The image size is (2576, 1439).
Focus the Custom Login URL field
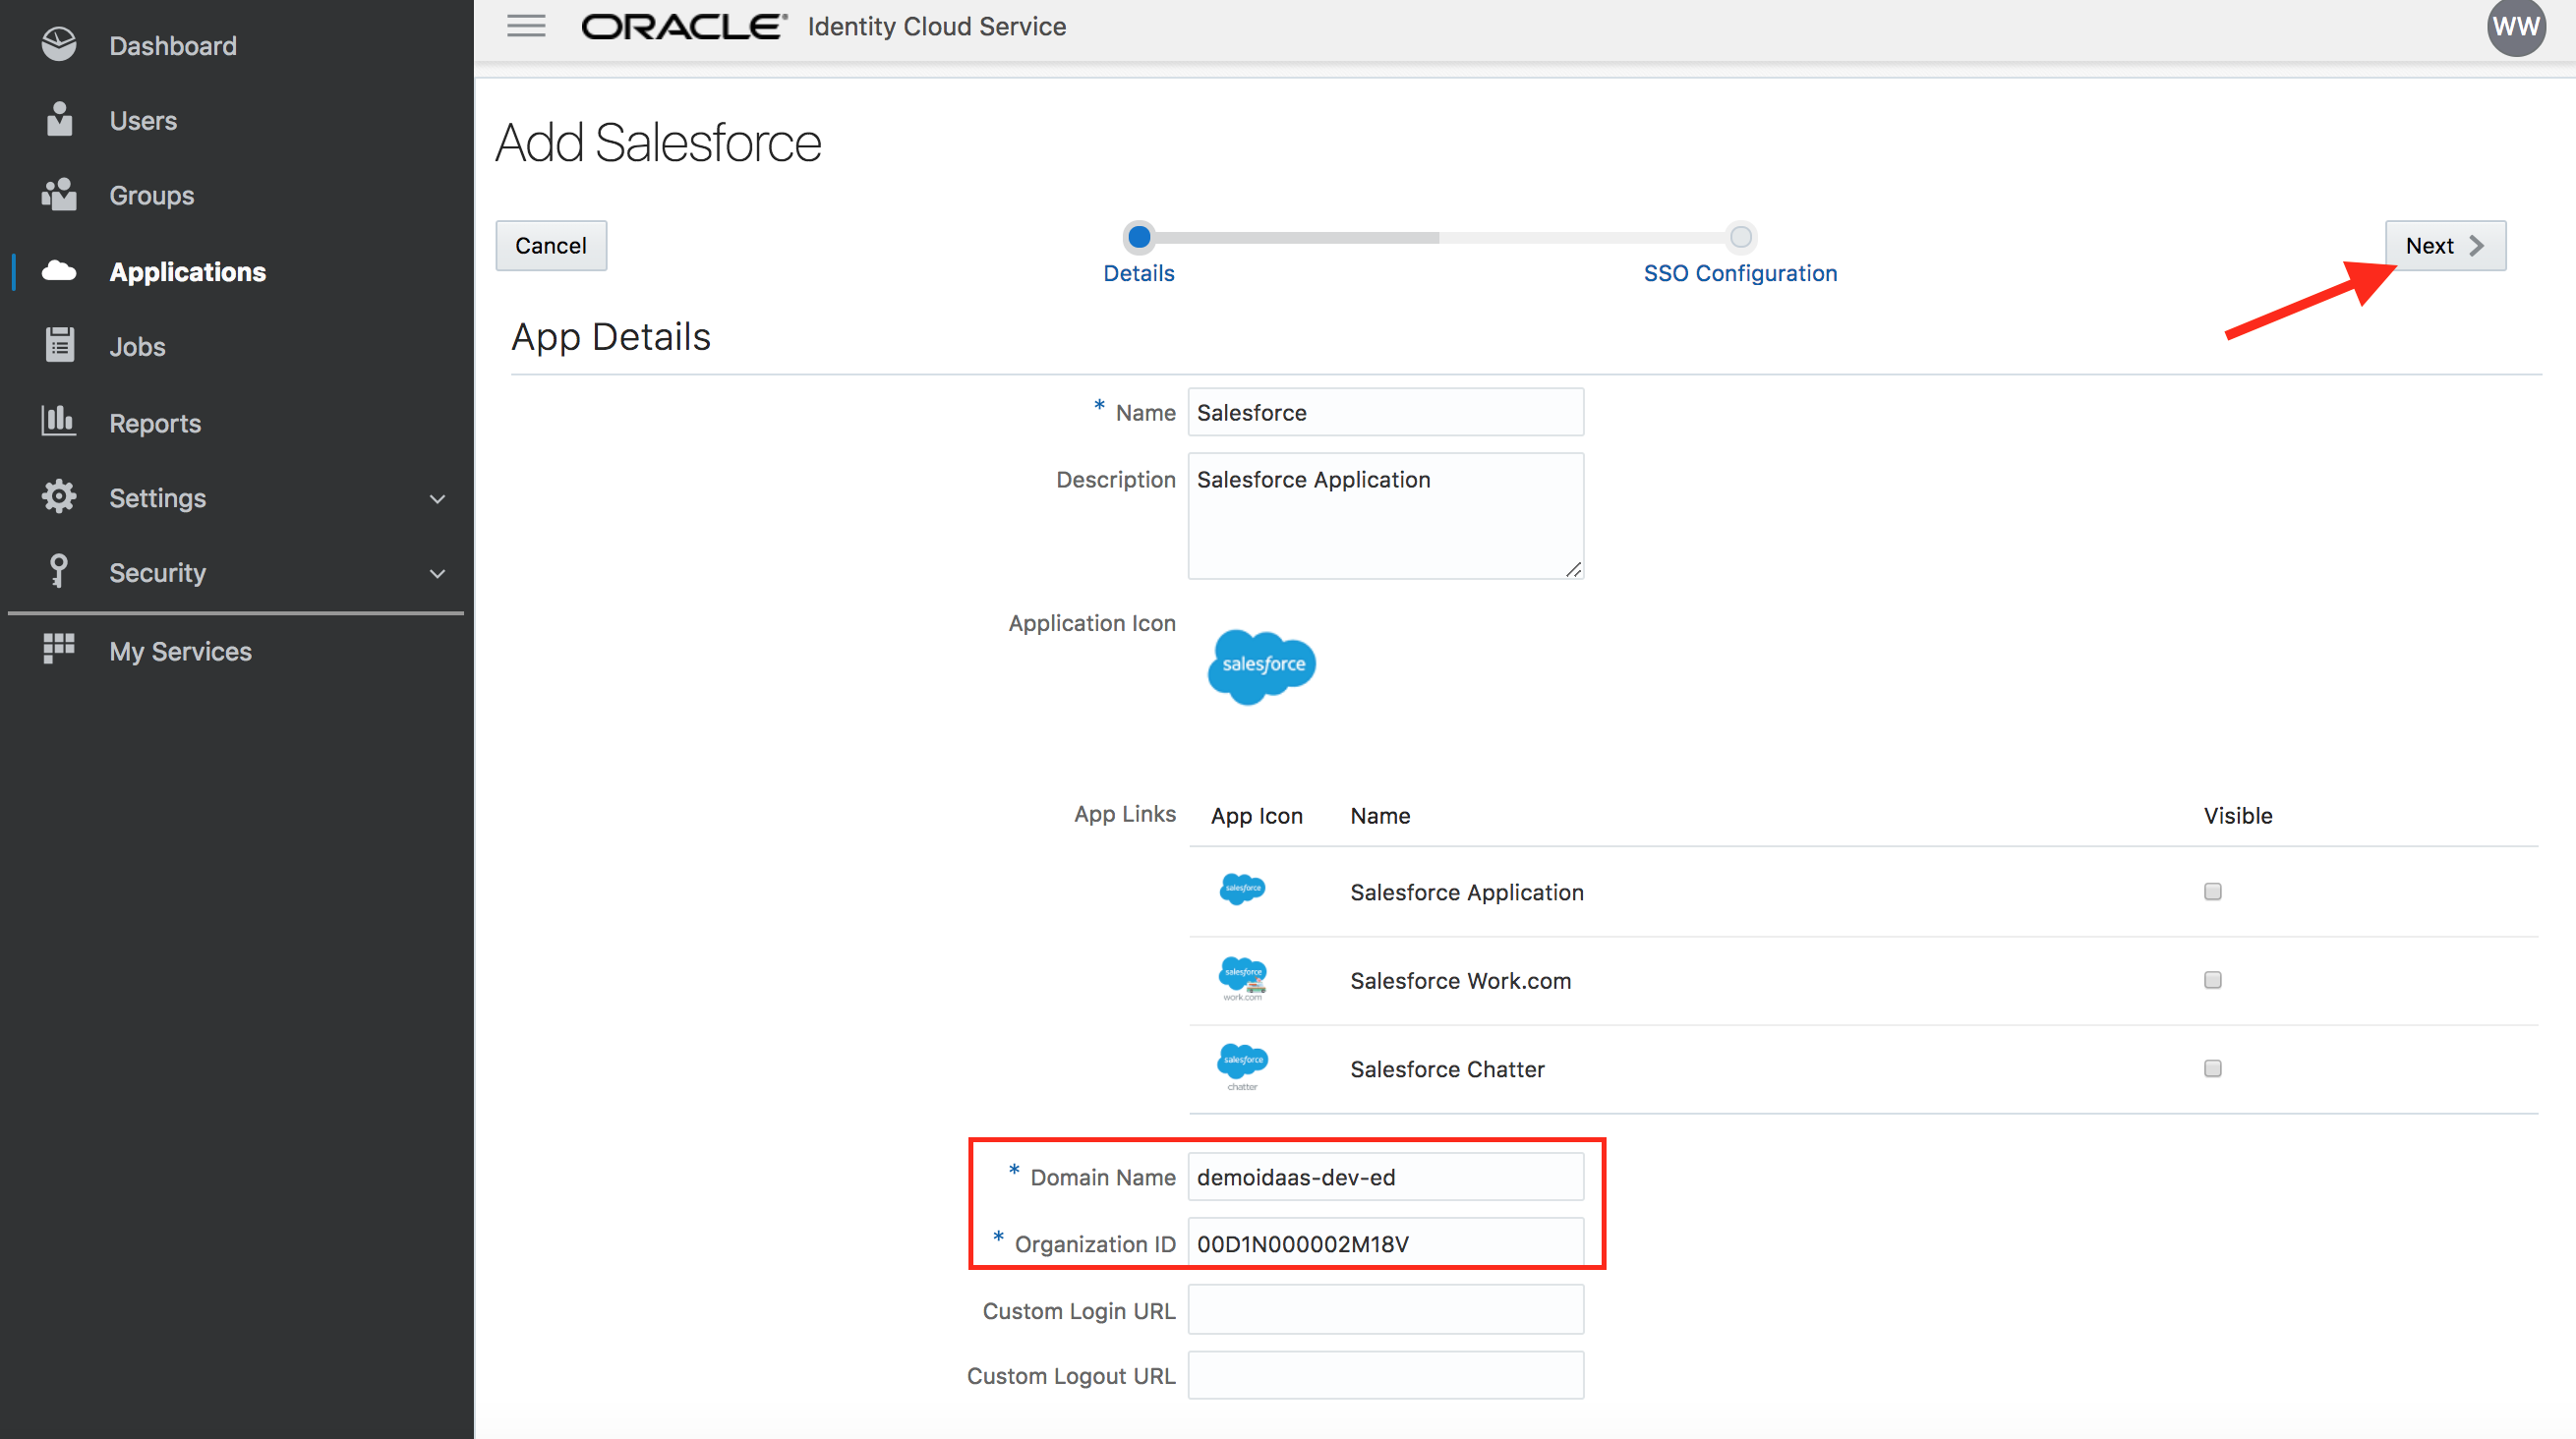tap(1385, 1310)
